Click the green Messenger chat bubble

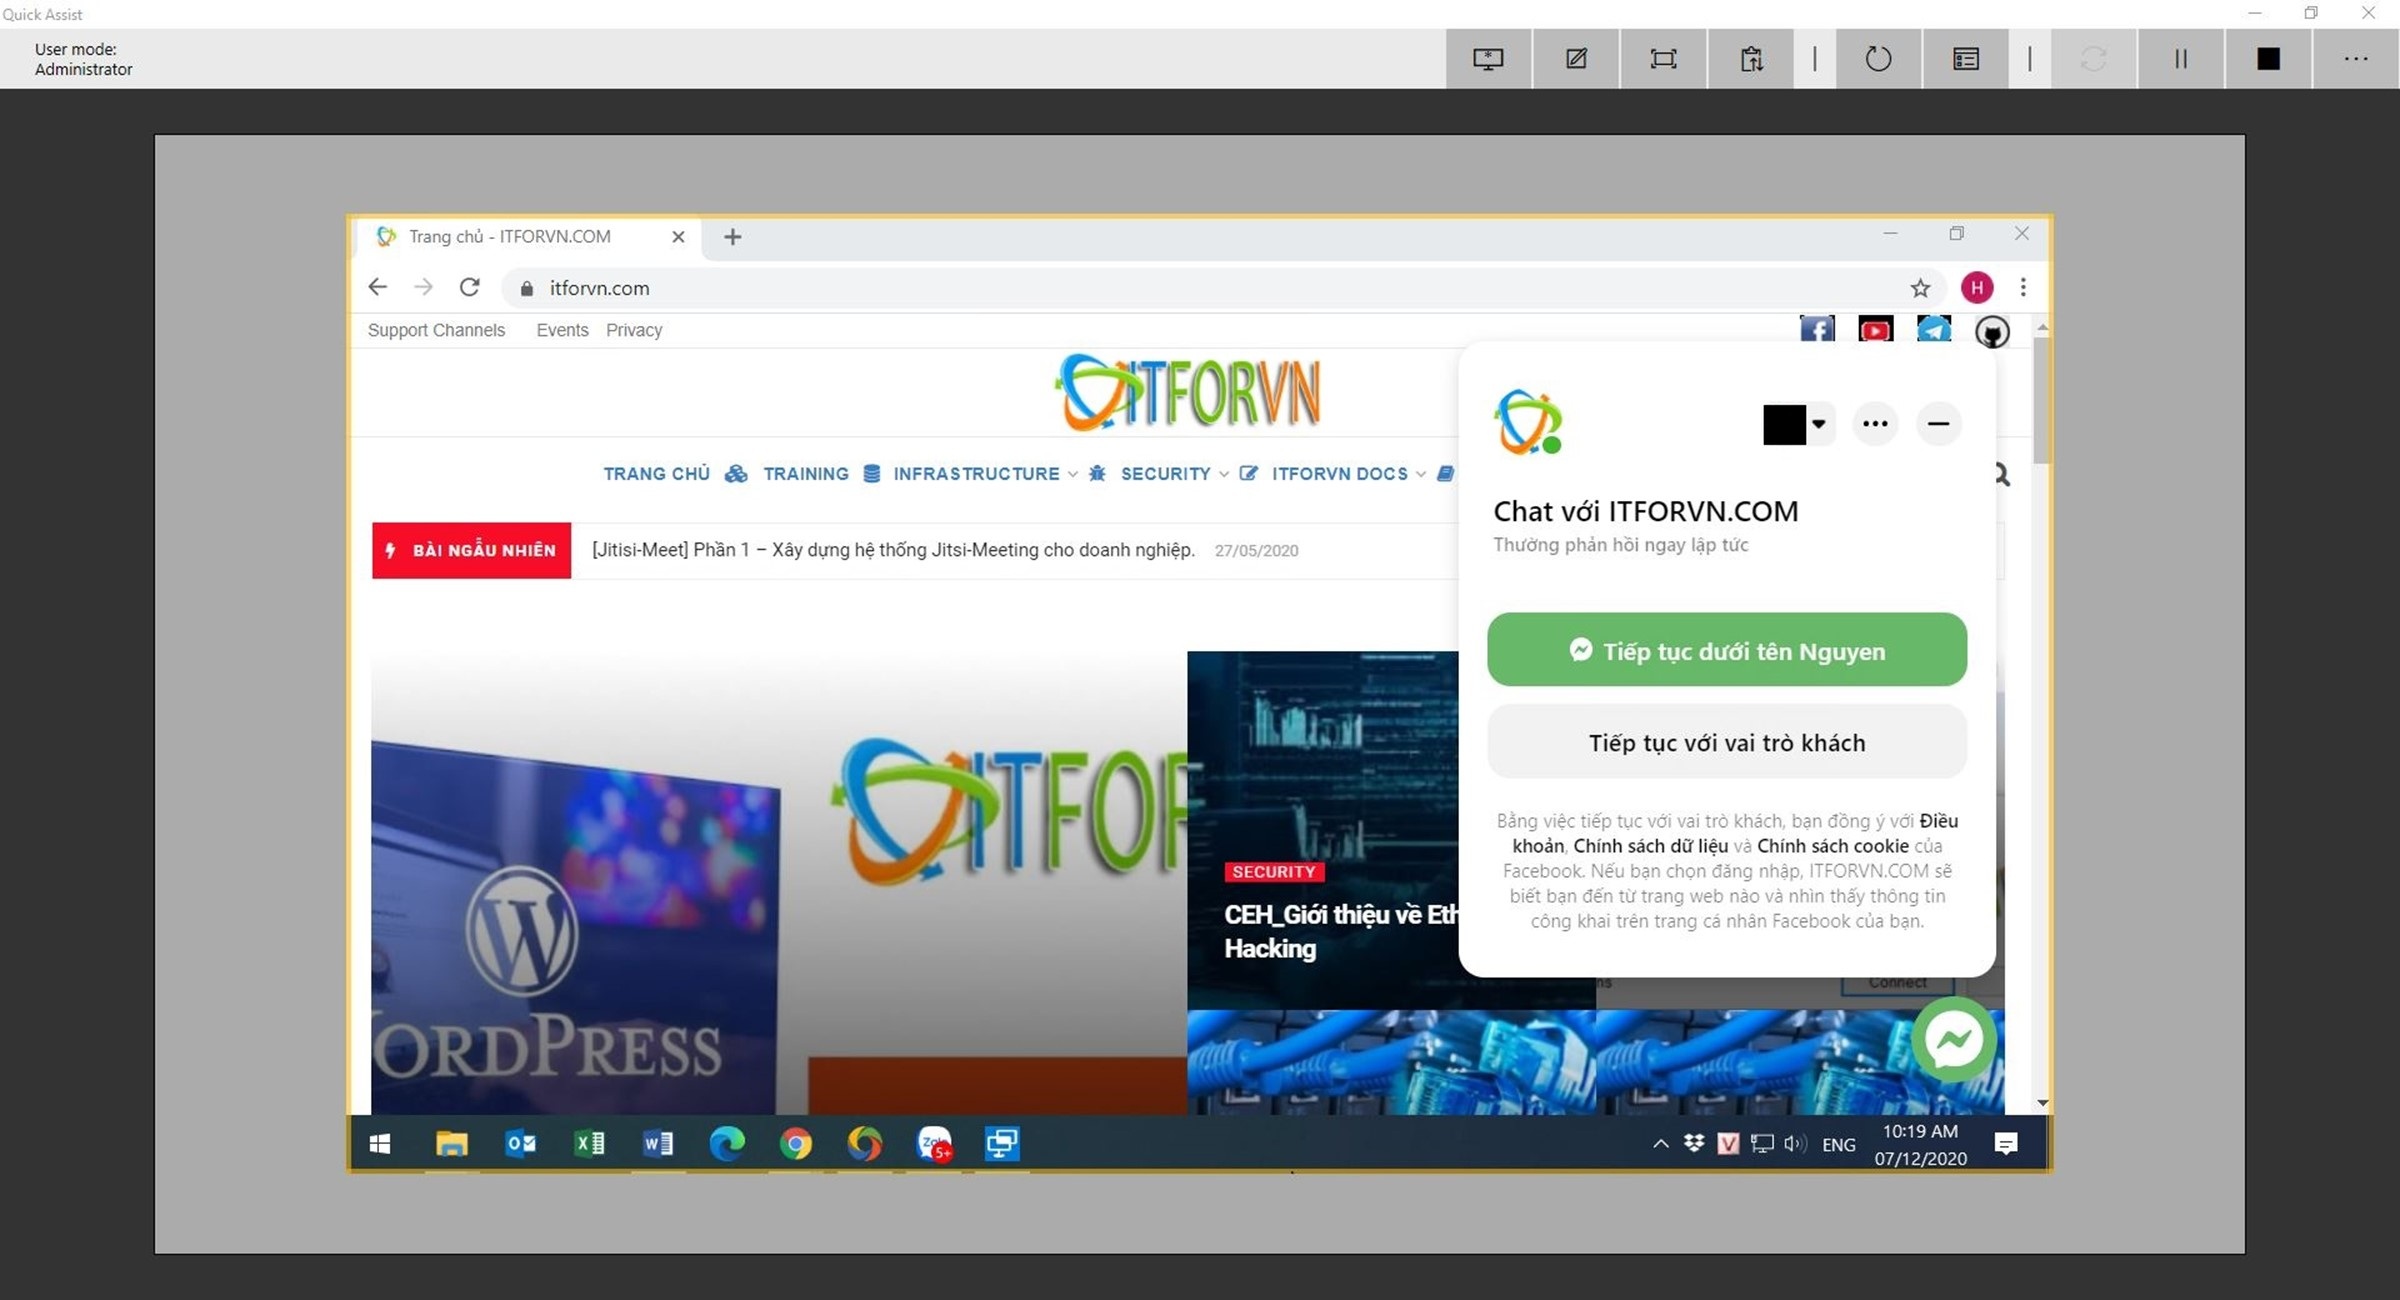coord(1954,1040)
